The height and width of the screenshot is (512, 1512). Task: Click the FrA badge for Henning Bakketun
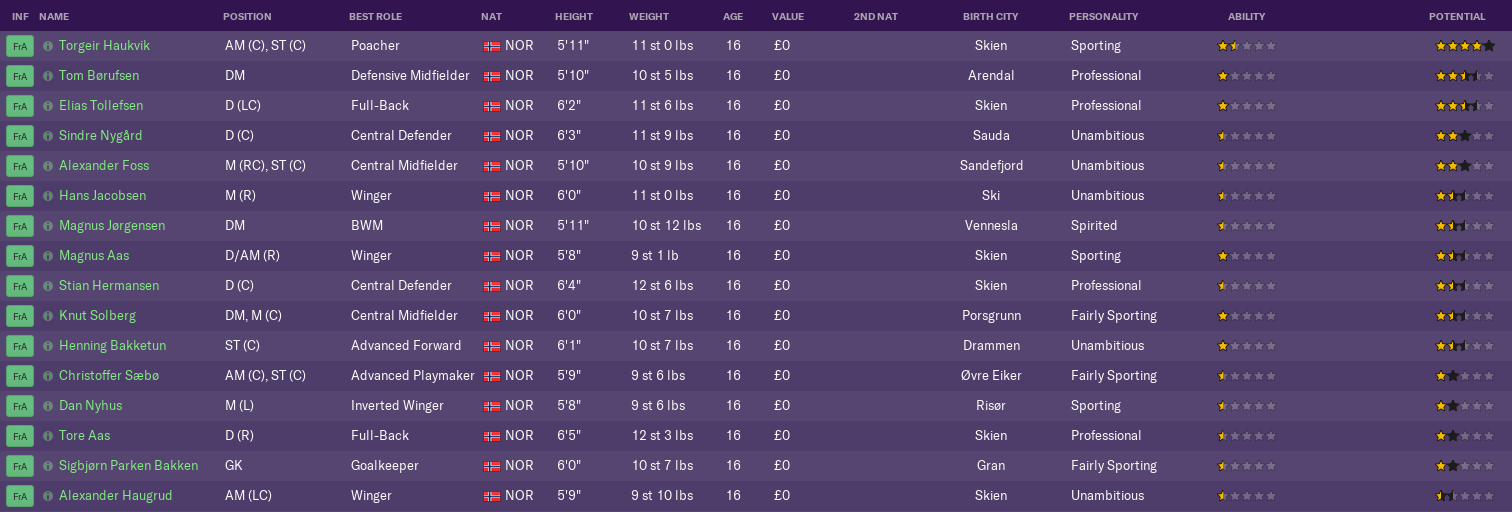(20, 346)
